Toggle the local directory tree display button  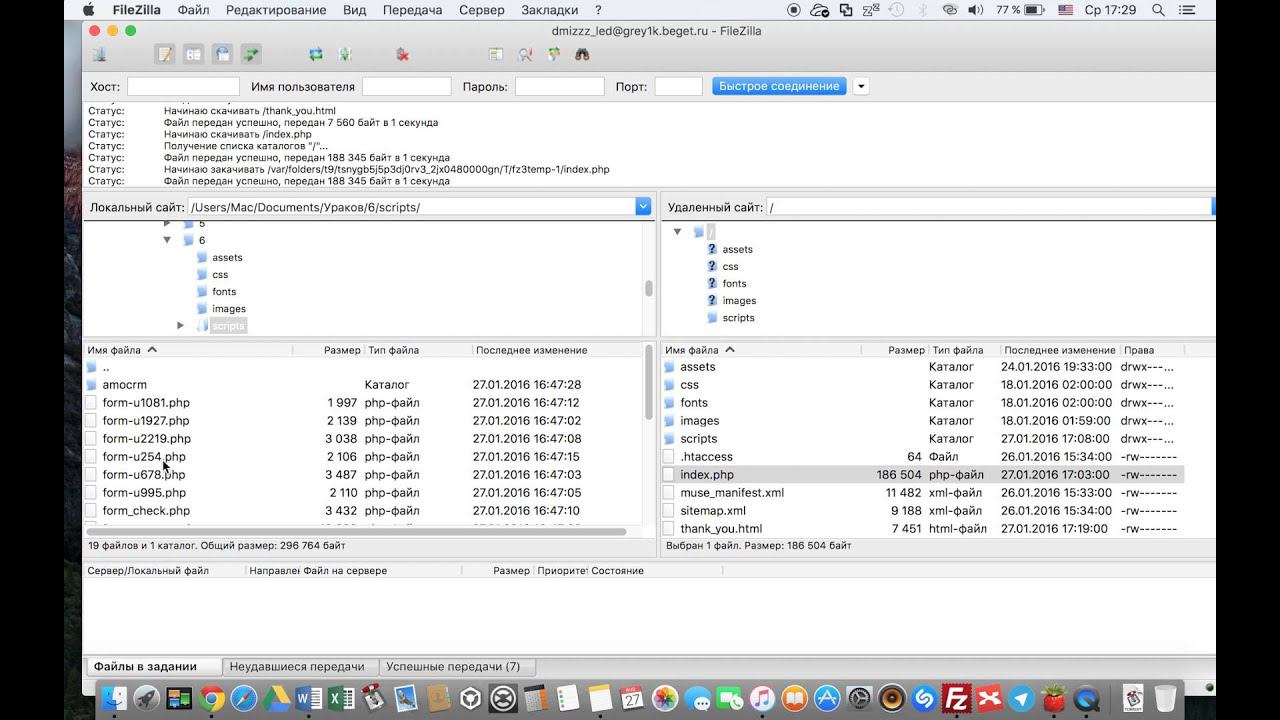click(x=194, y=55)
